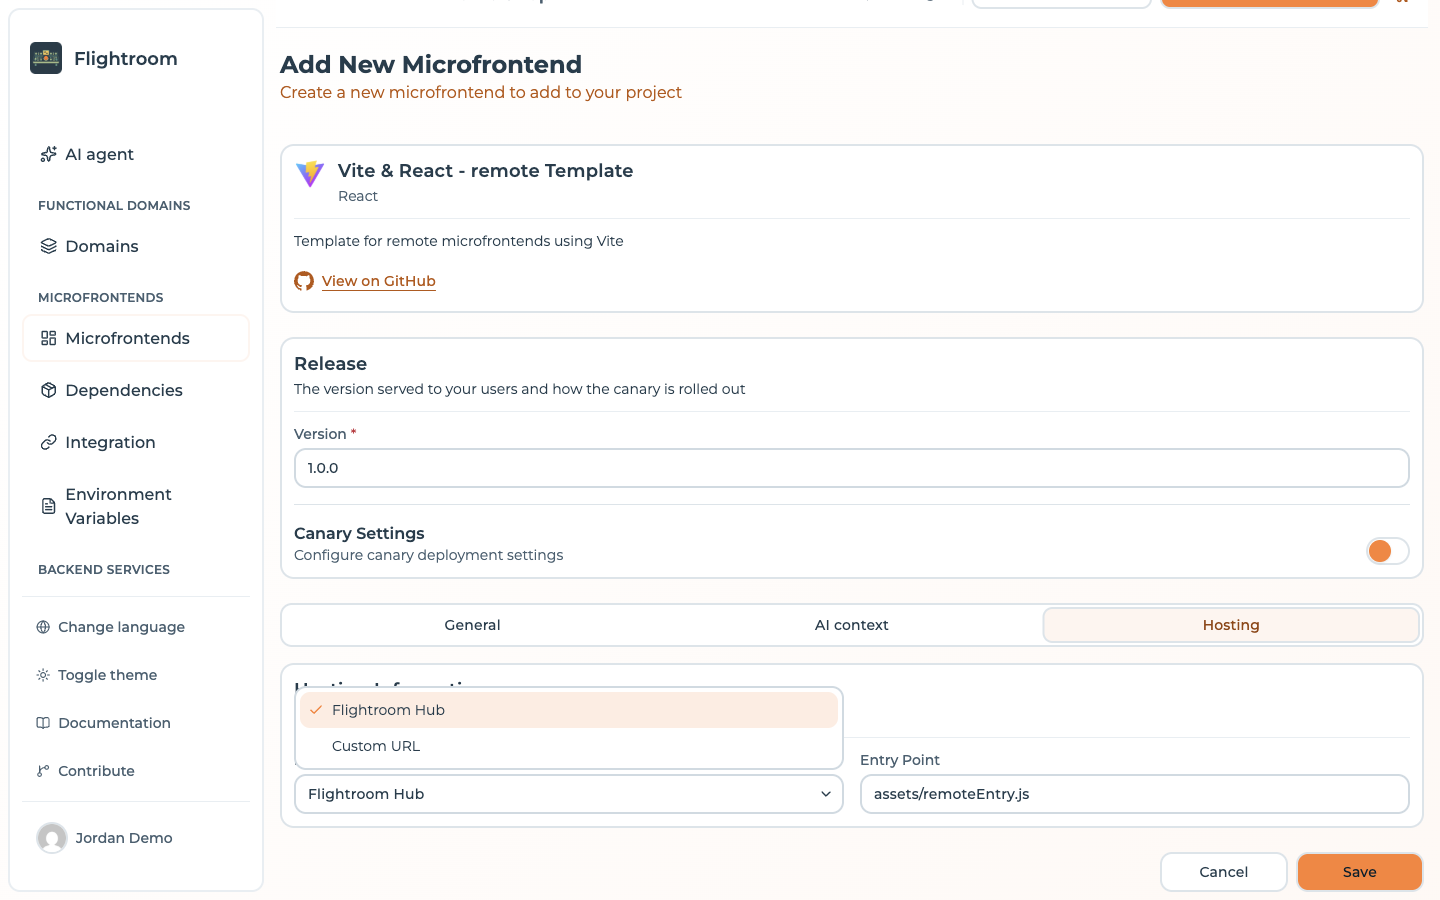Click the Change language globe icon
The image size is (1440, 900).
tap(43, 627)
